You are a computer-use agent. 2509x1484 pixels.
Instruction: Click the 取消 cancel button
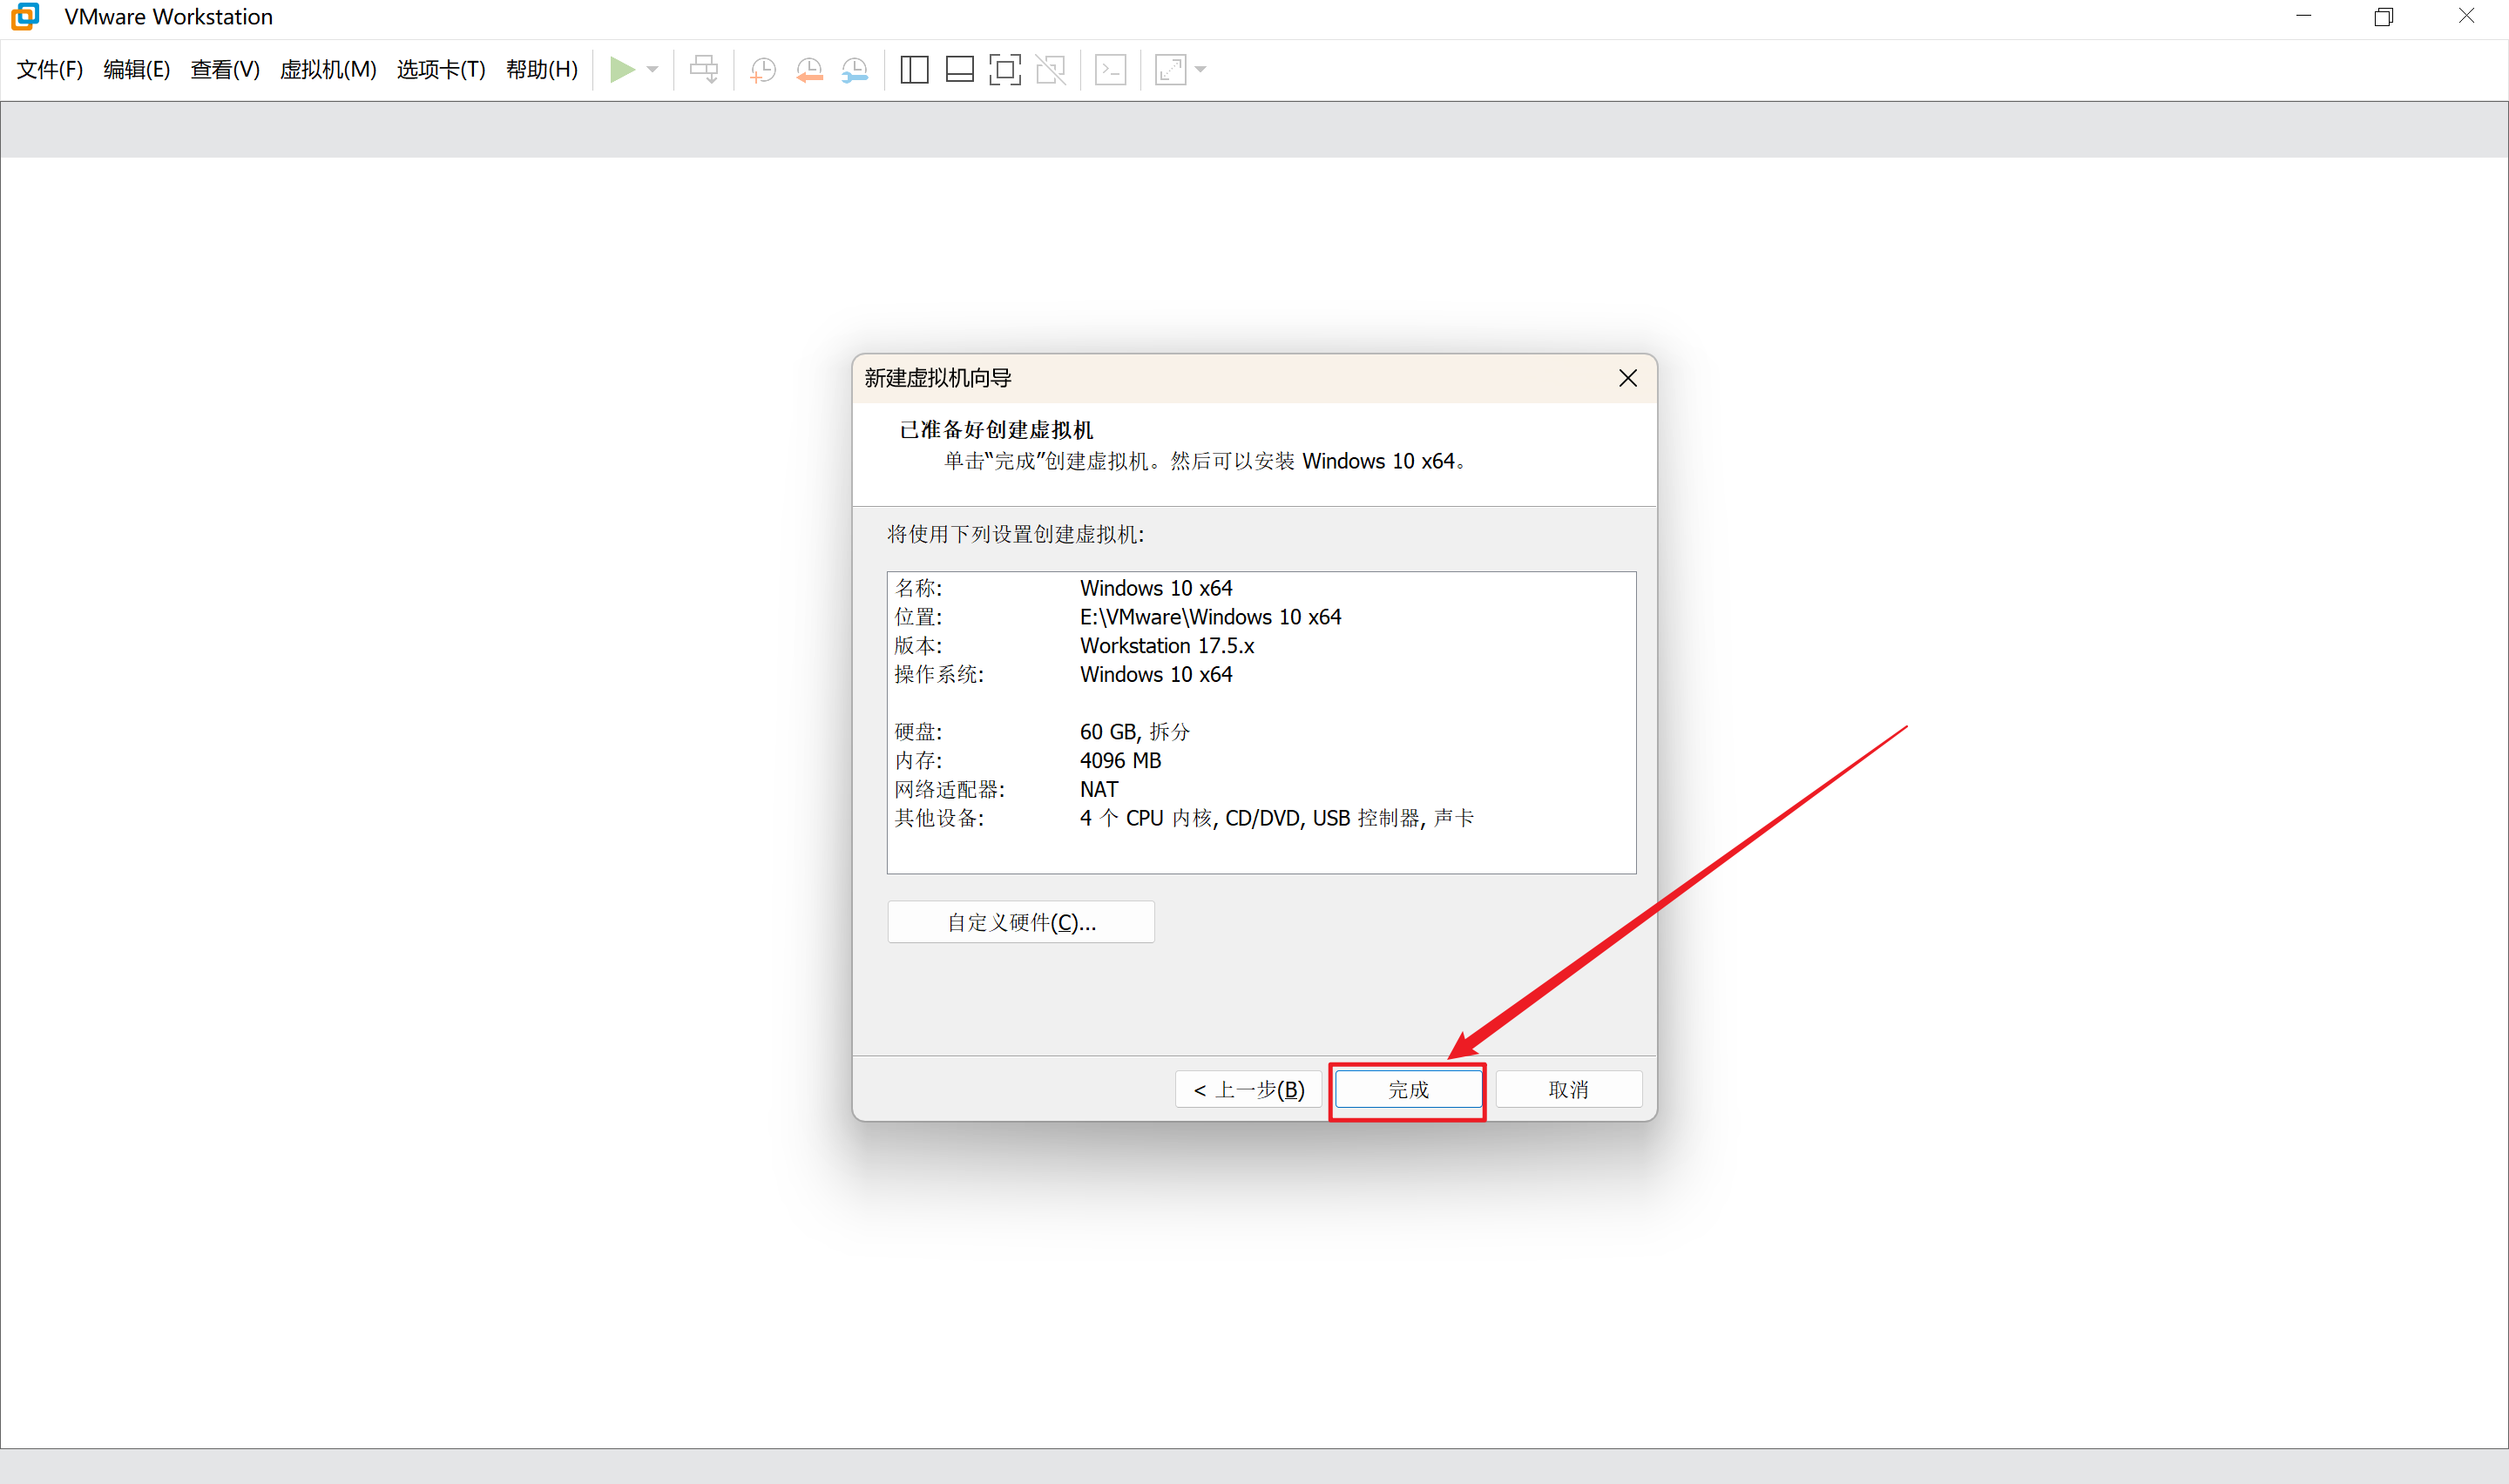(1568, 1089)
